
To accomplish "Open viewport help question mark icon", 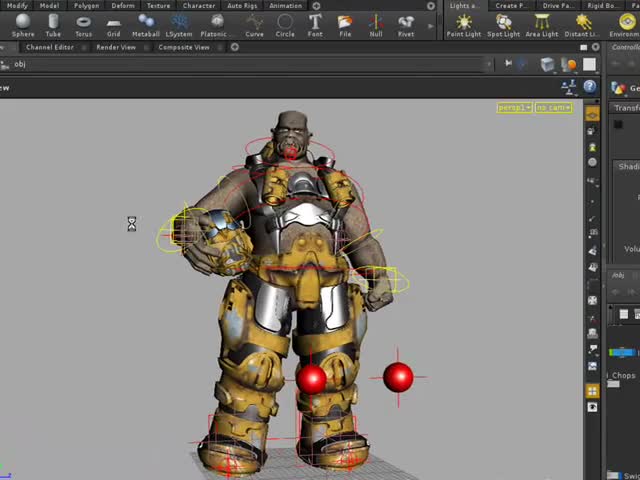I will point(591,87).
